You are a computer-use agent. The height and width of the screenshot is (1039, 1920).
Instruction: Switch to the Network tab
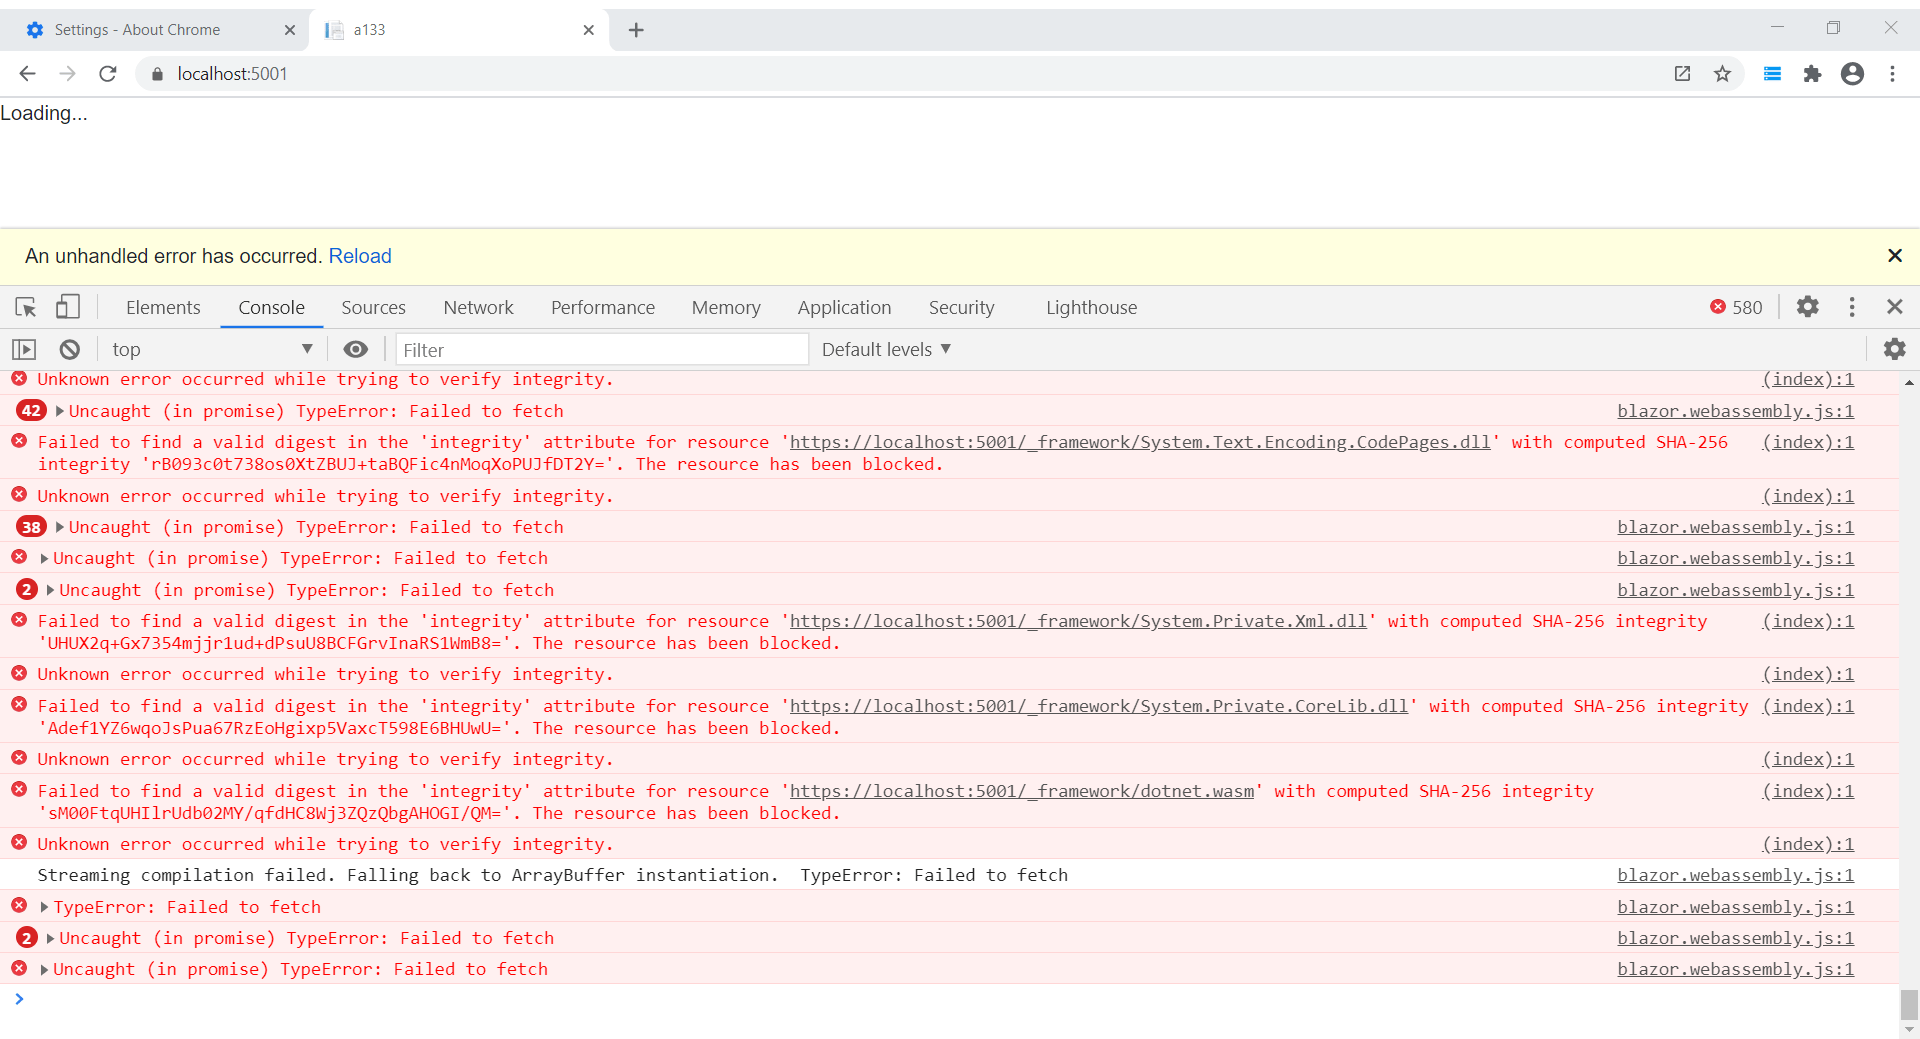tap(478, 307)
